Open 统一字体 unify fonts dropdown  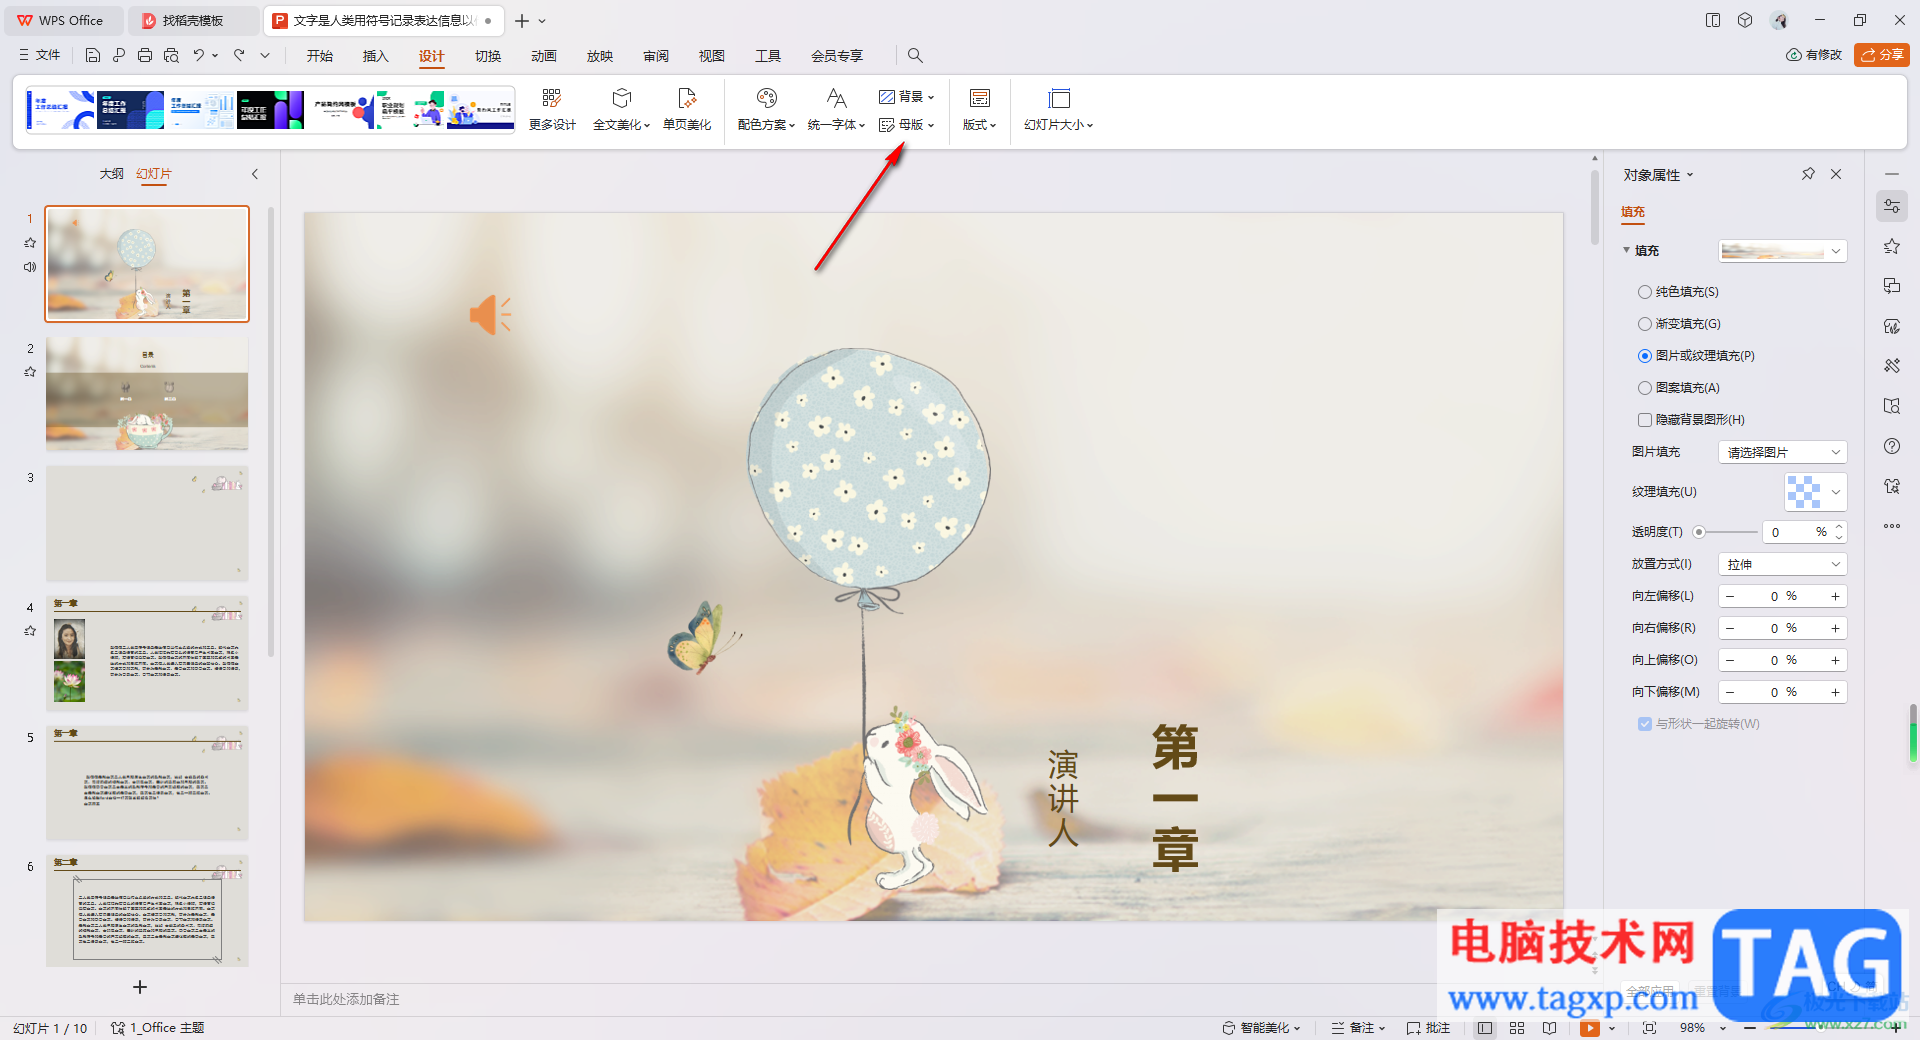click(836, 109)
